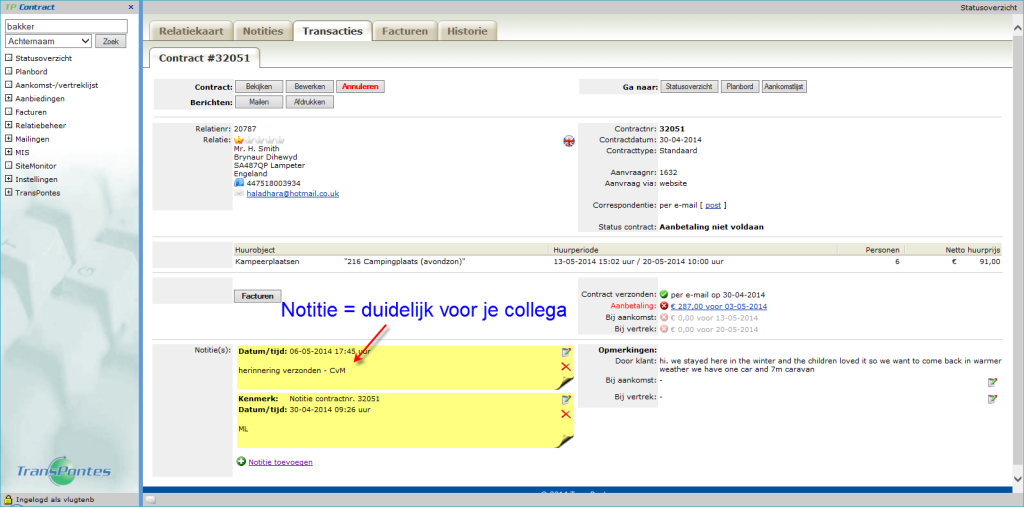Switch to the Facturen tab
The width and height of the screenshot is (1024, 507).
pos(404,31)
